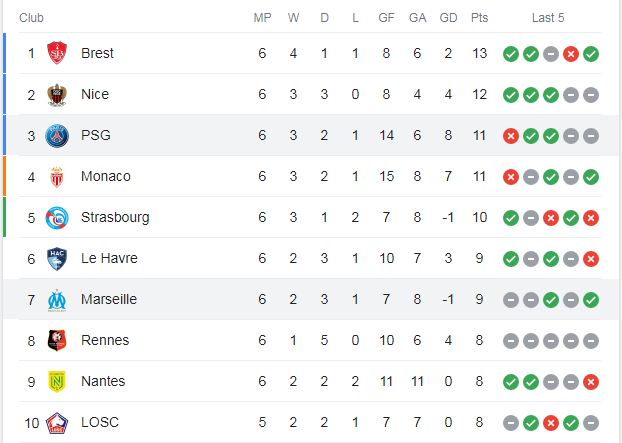
Task: Click the Rennes team name
Action: 105,340
